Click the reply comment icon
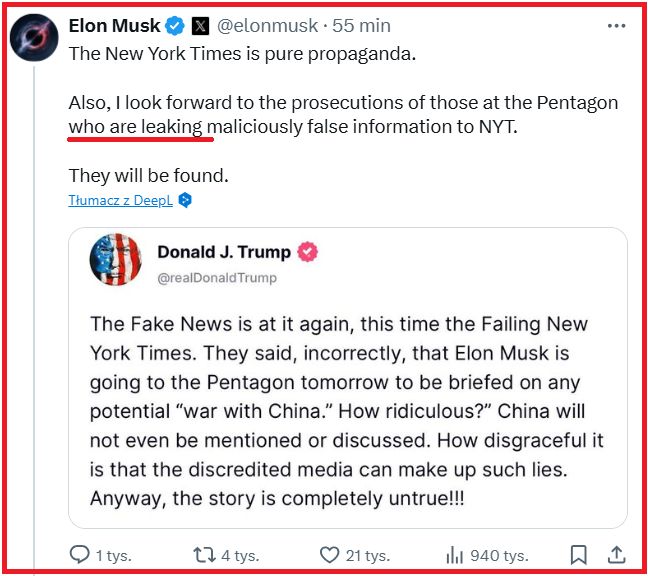This screenshot has height=576, width=648. pos(80,554)
